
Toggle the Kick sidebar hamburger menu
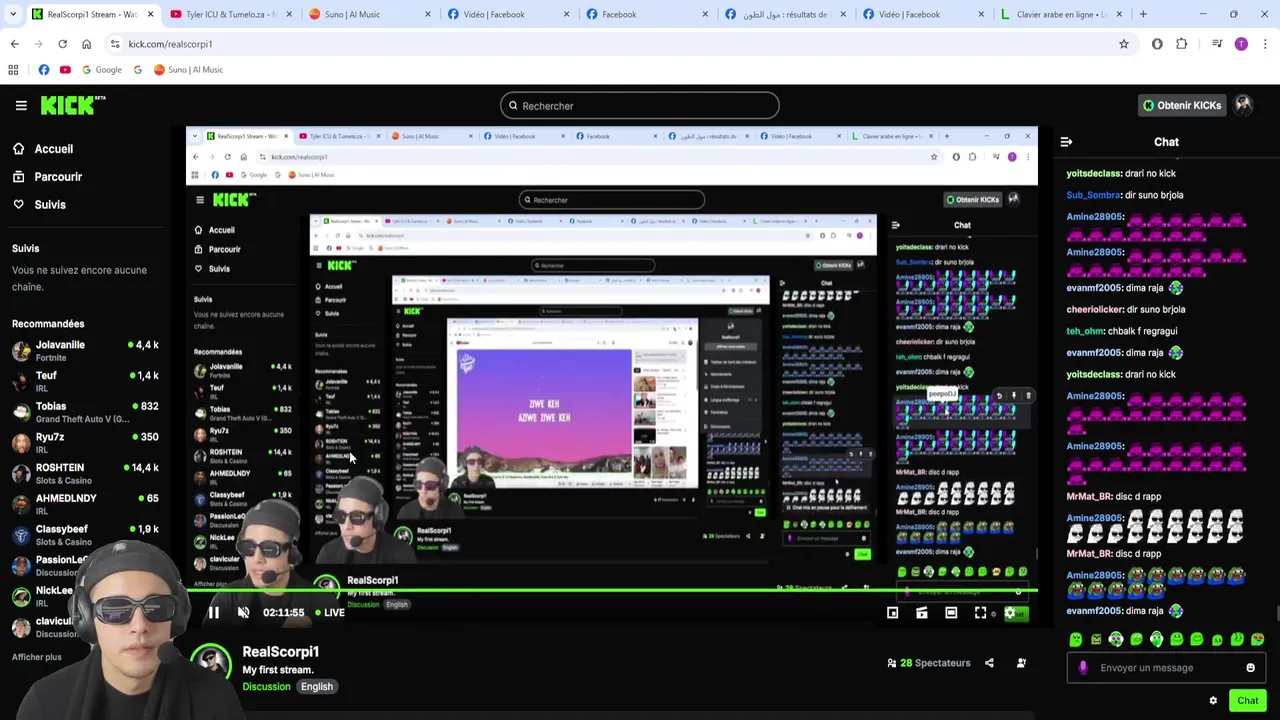coord(20,105)
